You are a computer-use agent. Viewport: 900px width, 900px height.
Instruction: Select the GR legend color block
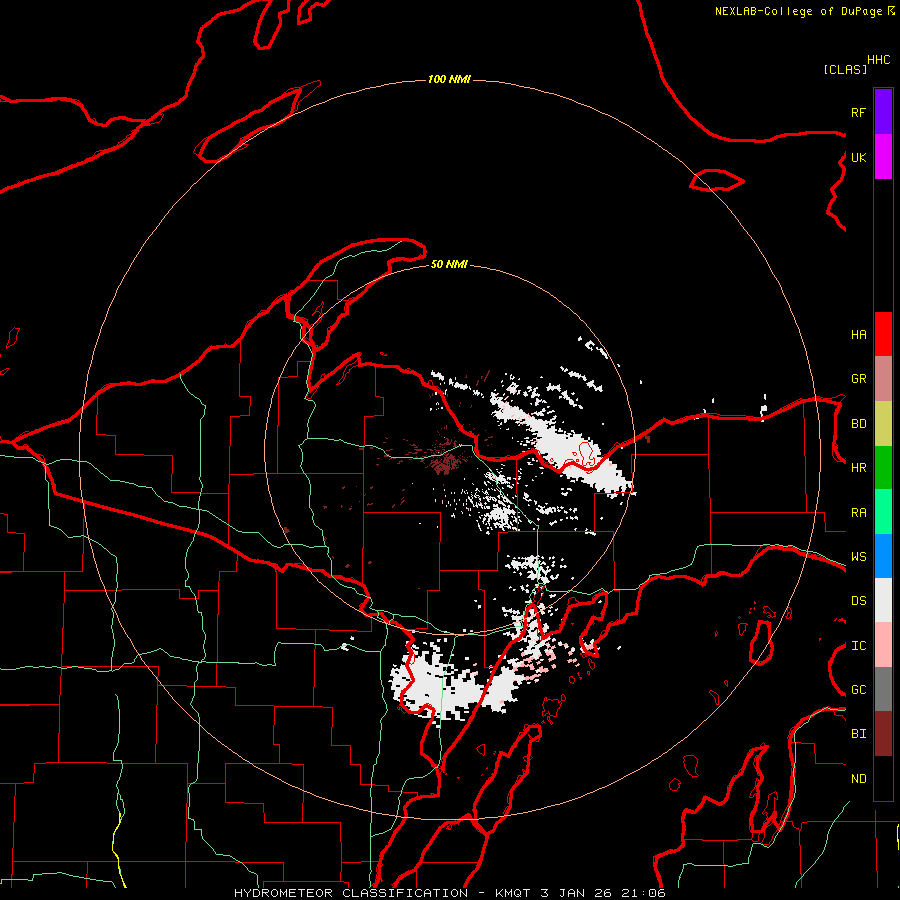(883, 378)
